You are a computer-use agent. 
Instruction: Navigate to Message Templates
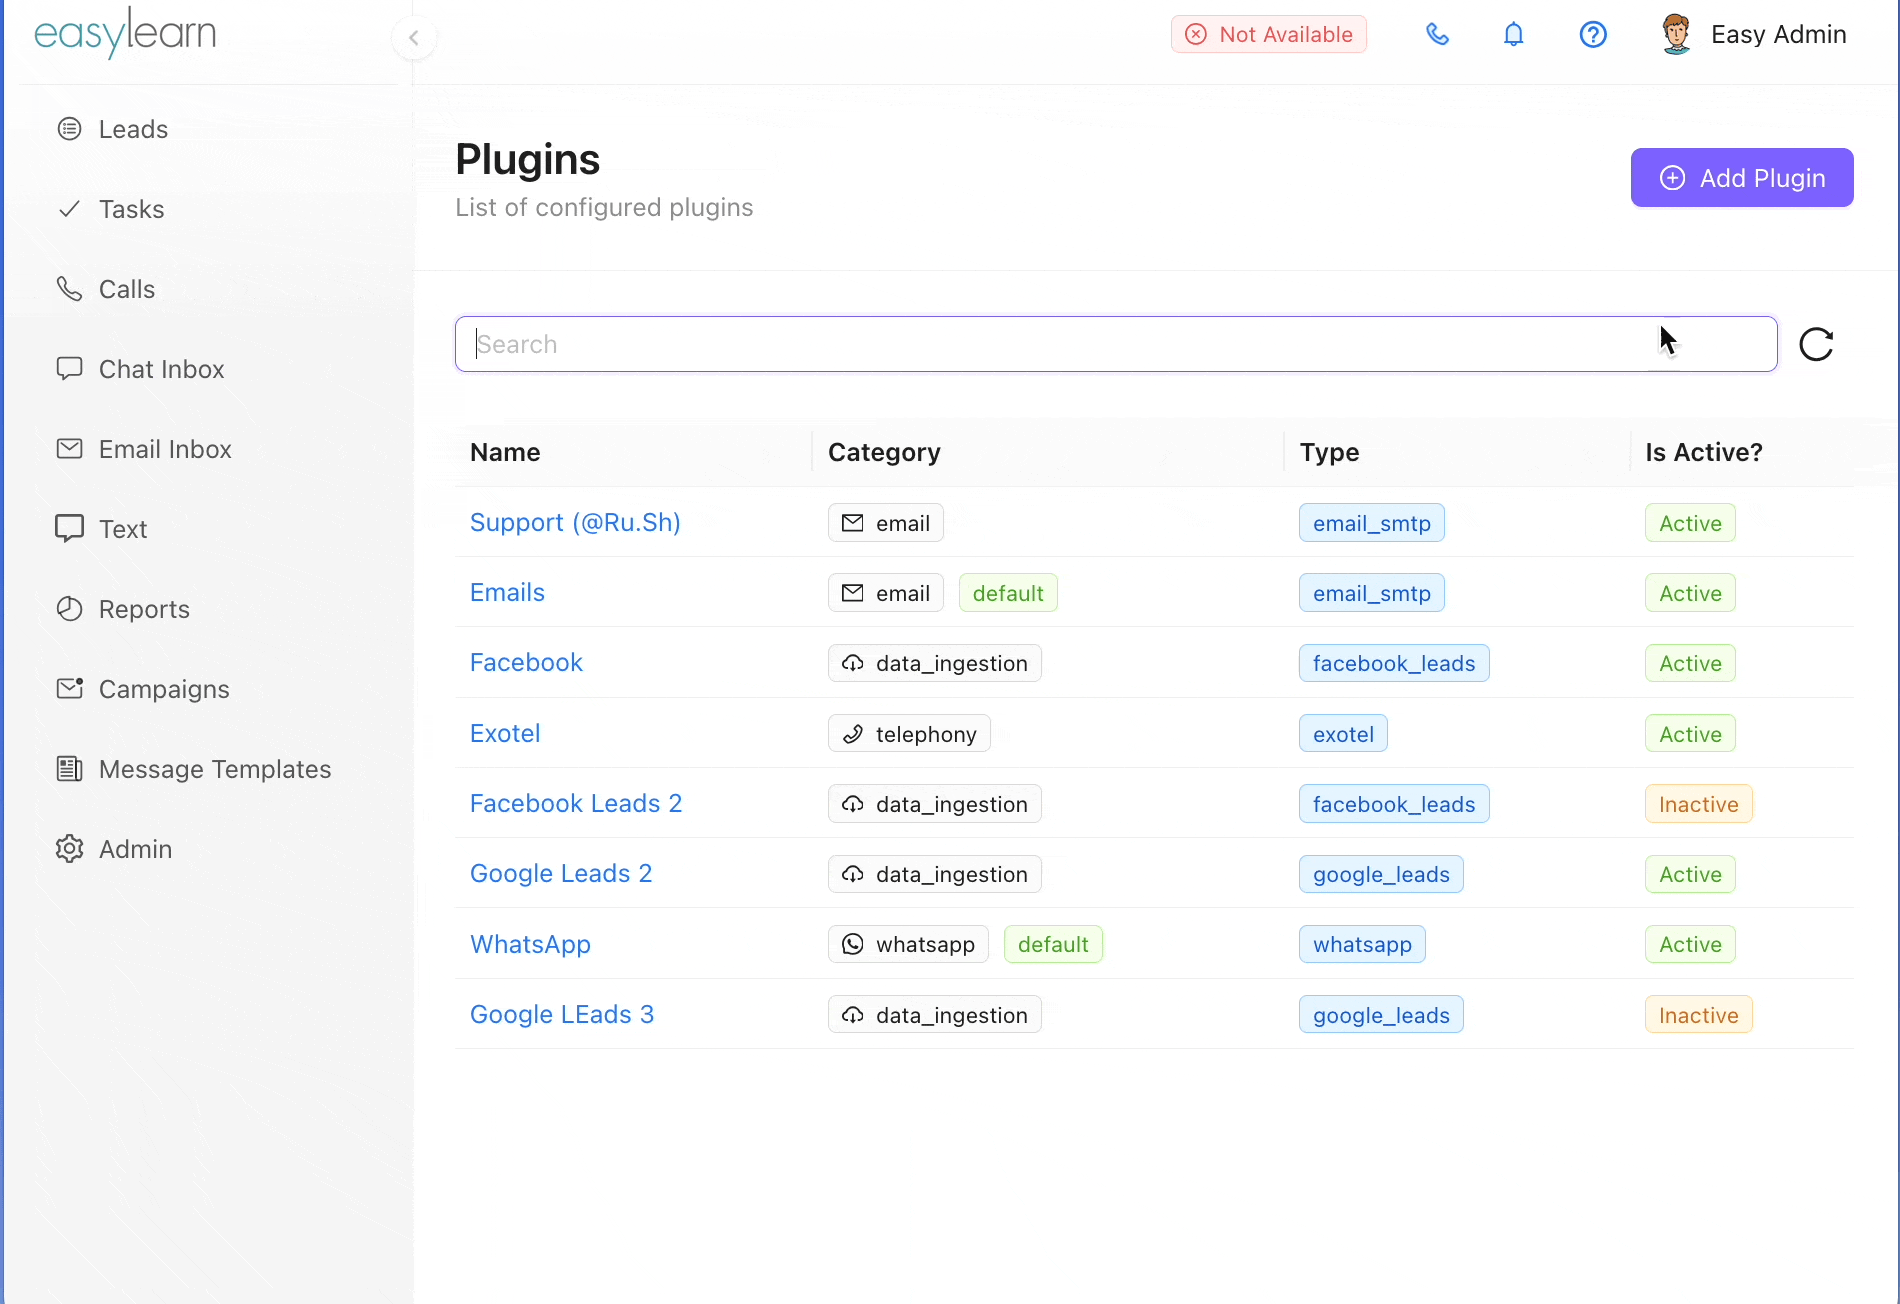(x=214, y=769)
